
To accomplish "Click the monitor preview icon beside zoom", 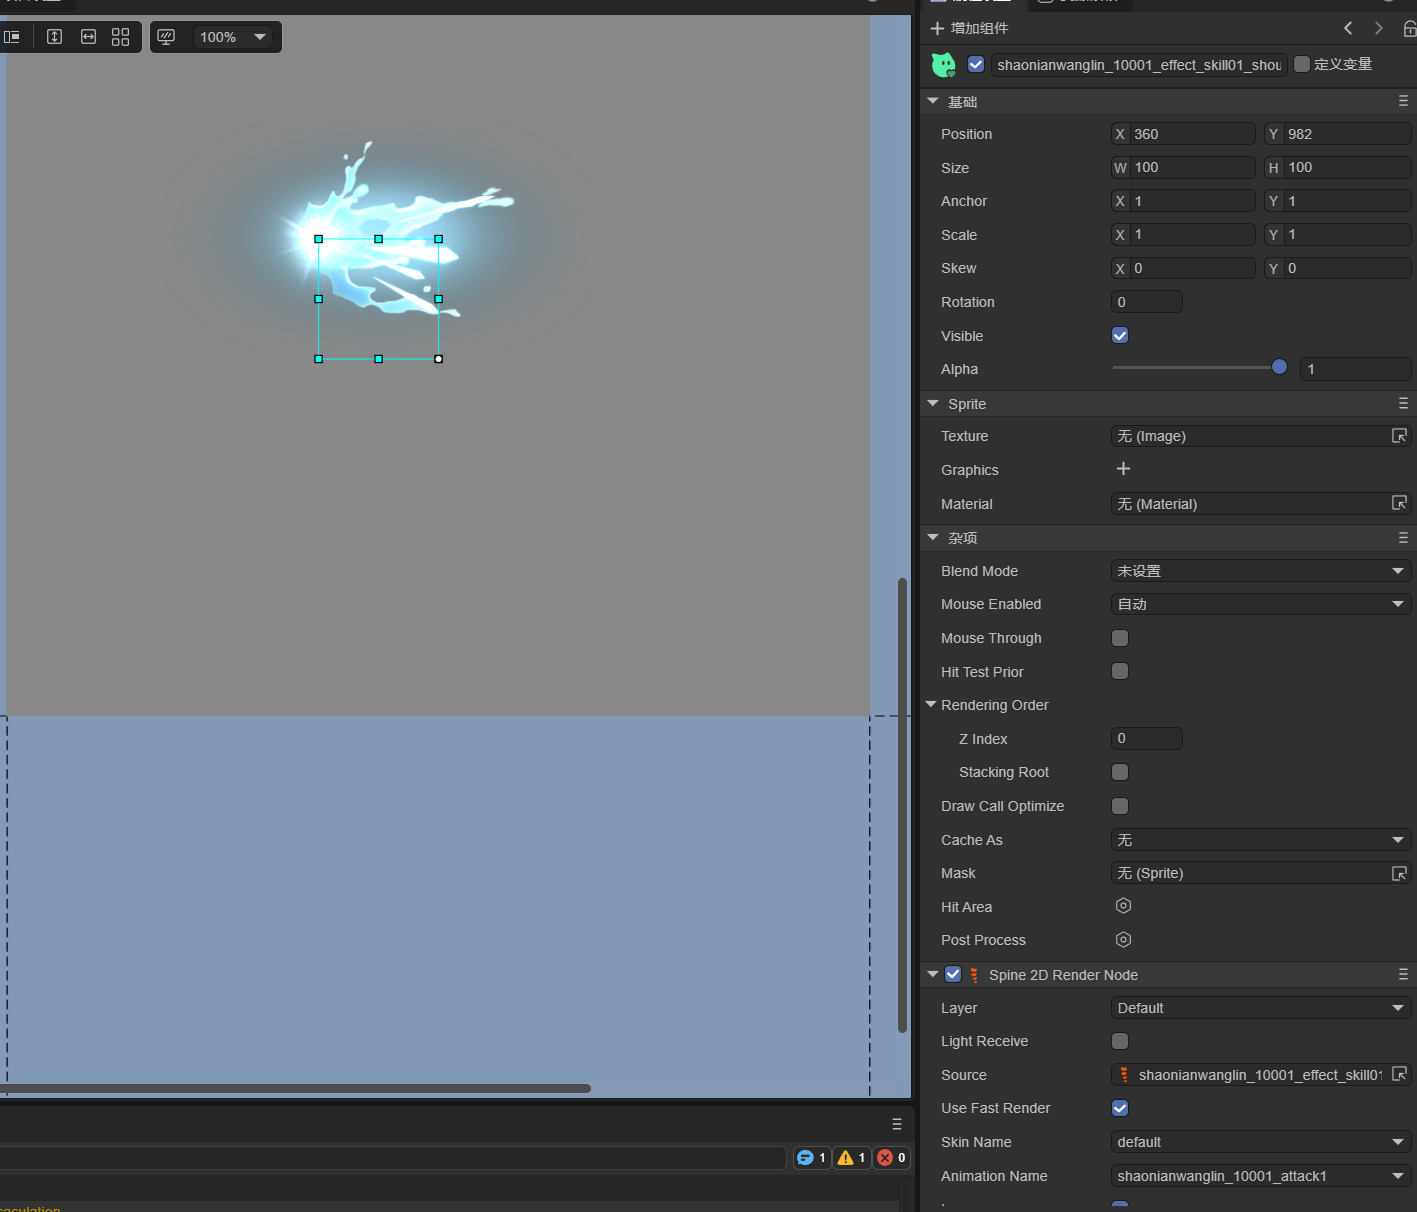I will pyautogui.click(x=166, y=37).
